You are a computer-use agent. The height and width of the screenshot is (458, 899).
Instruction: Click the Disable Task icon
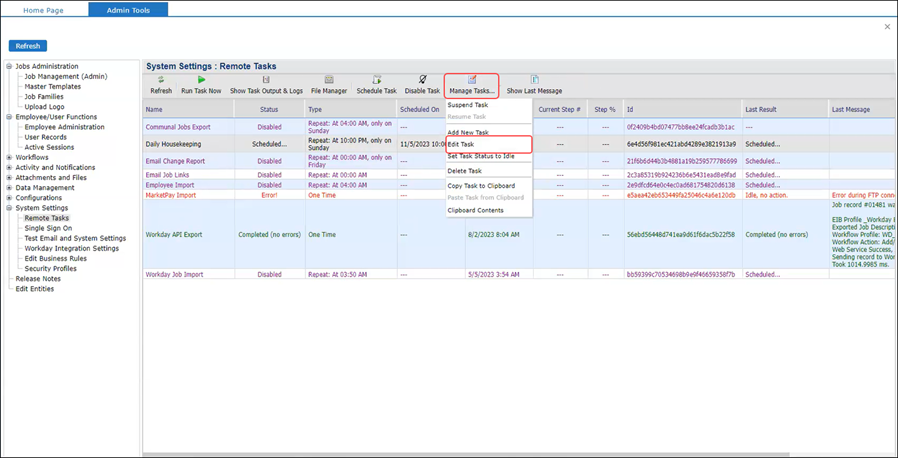(x=422, y=80)
